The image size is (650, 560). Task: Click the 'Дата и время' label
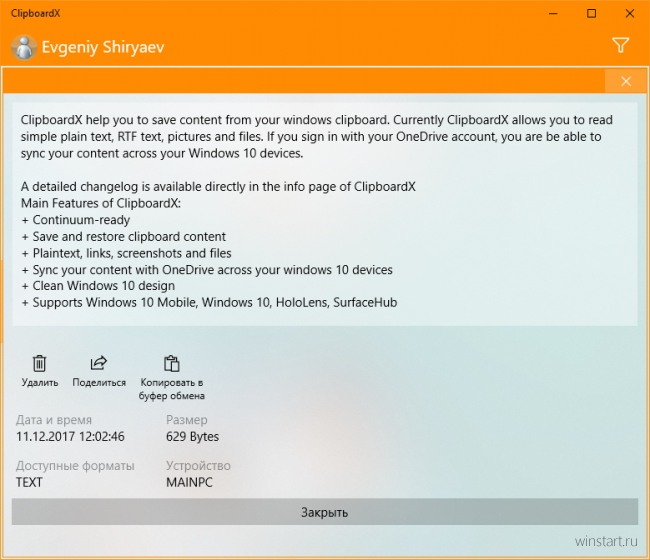(54, 420)
